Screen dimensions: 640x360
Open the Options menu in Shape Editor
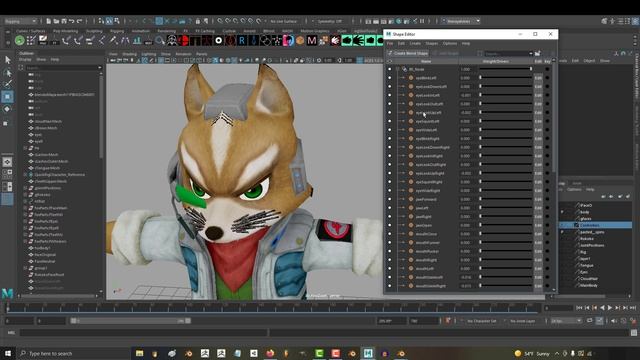[450, 43]
